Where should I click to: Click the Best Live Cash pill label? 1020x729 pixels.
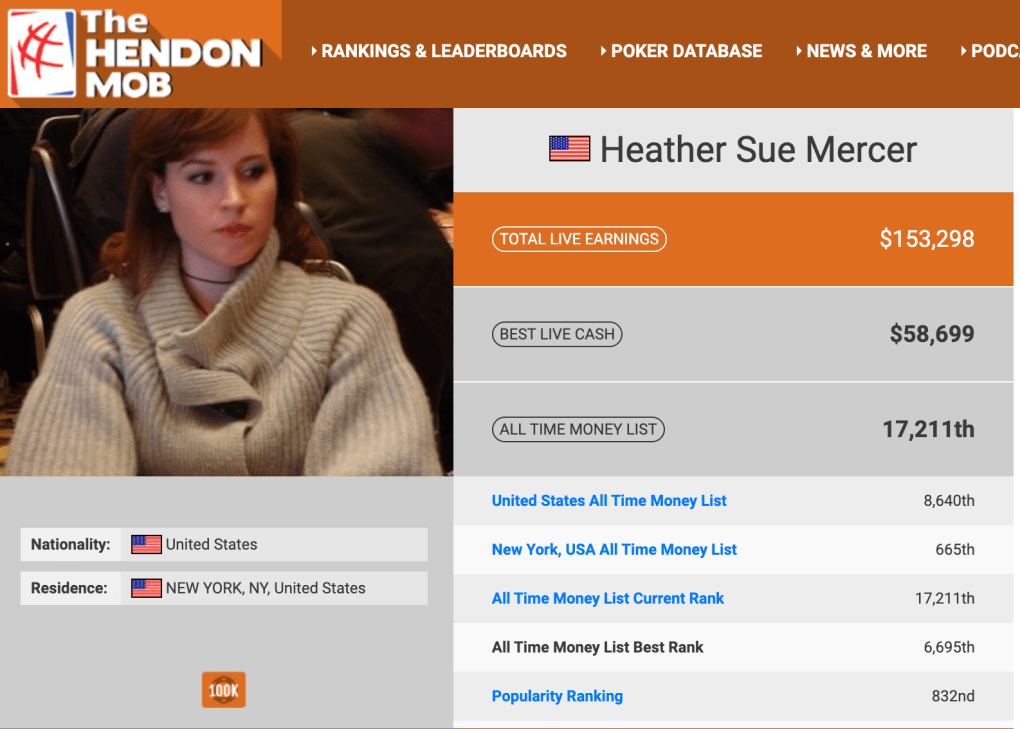(x=557, y=334)
